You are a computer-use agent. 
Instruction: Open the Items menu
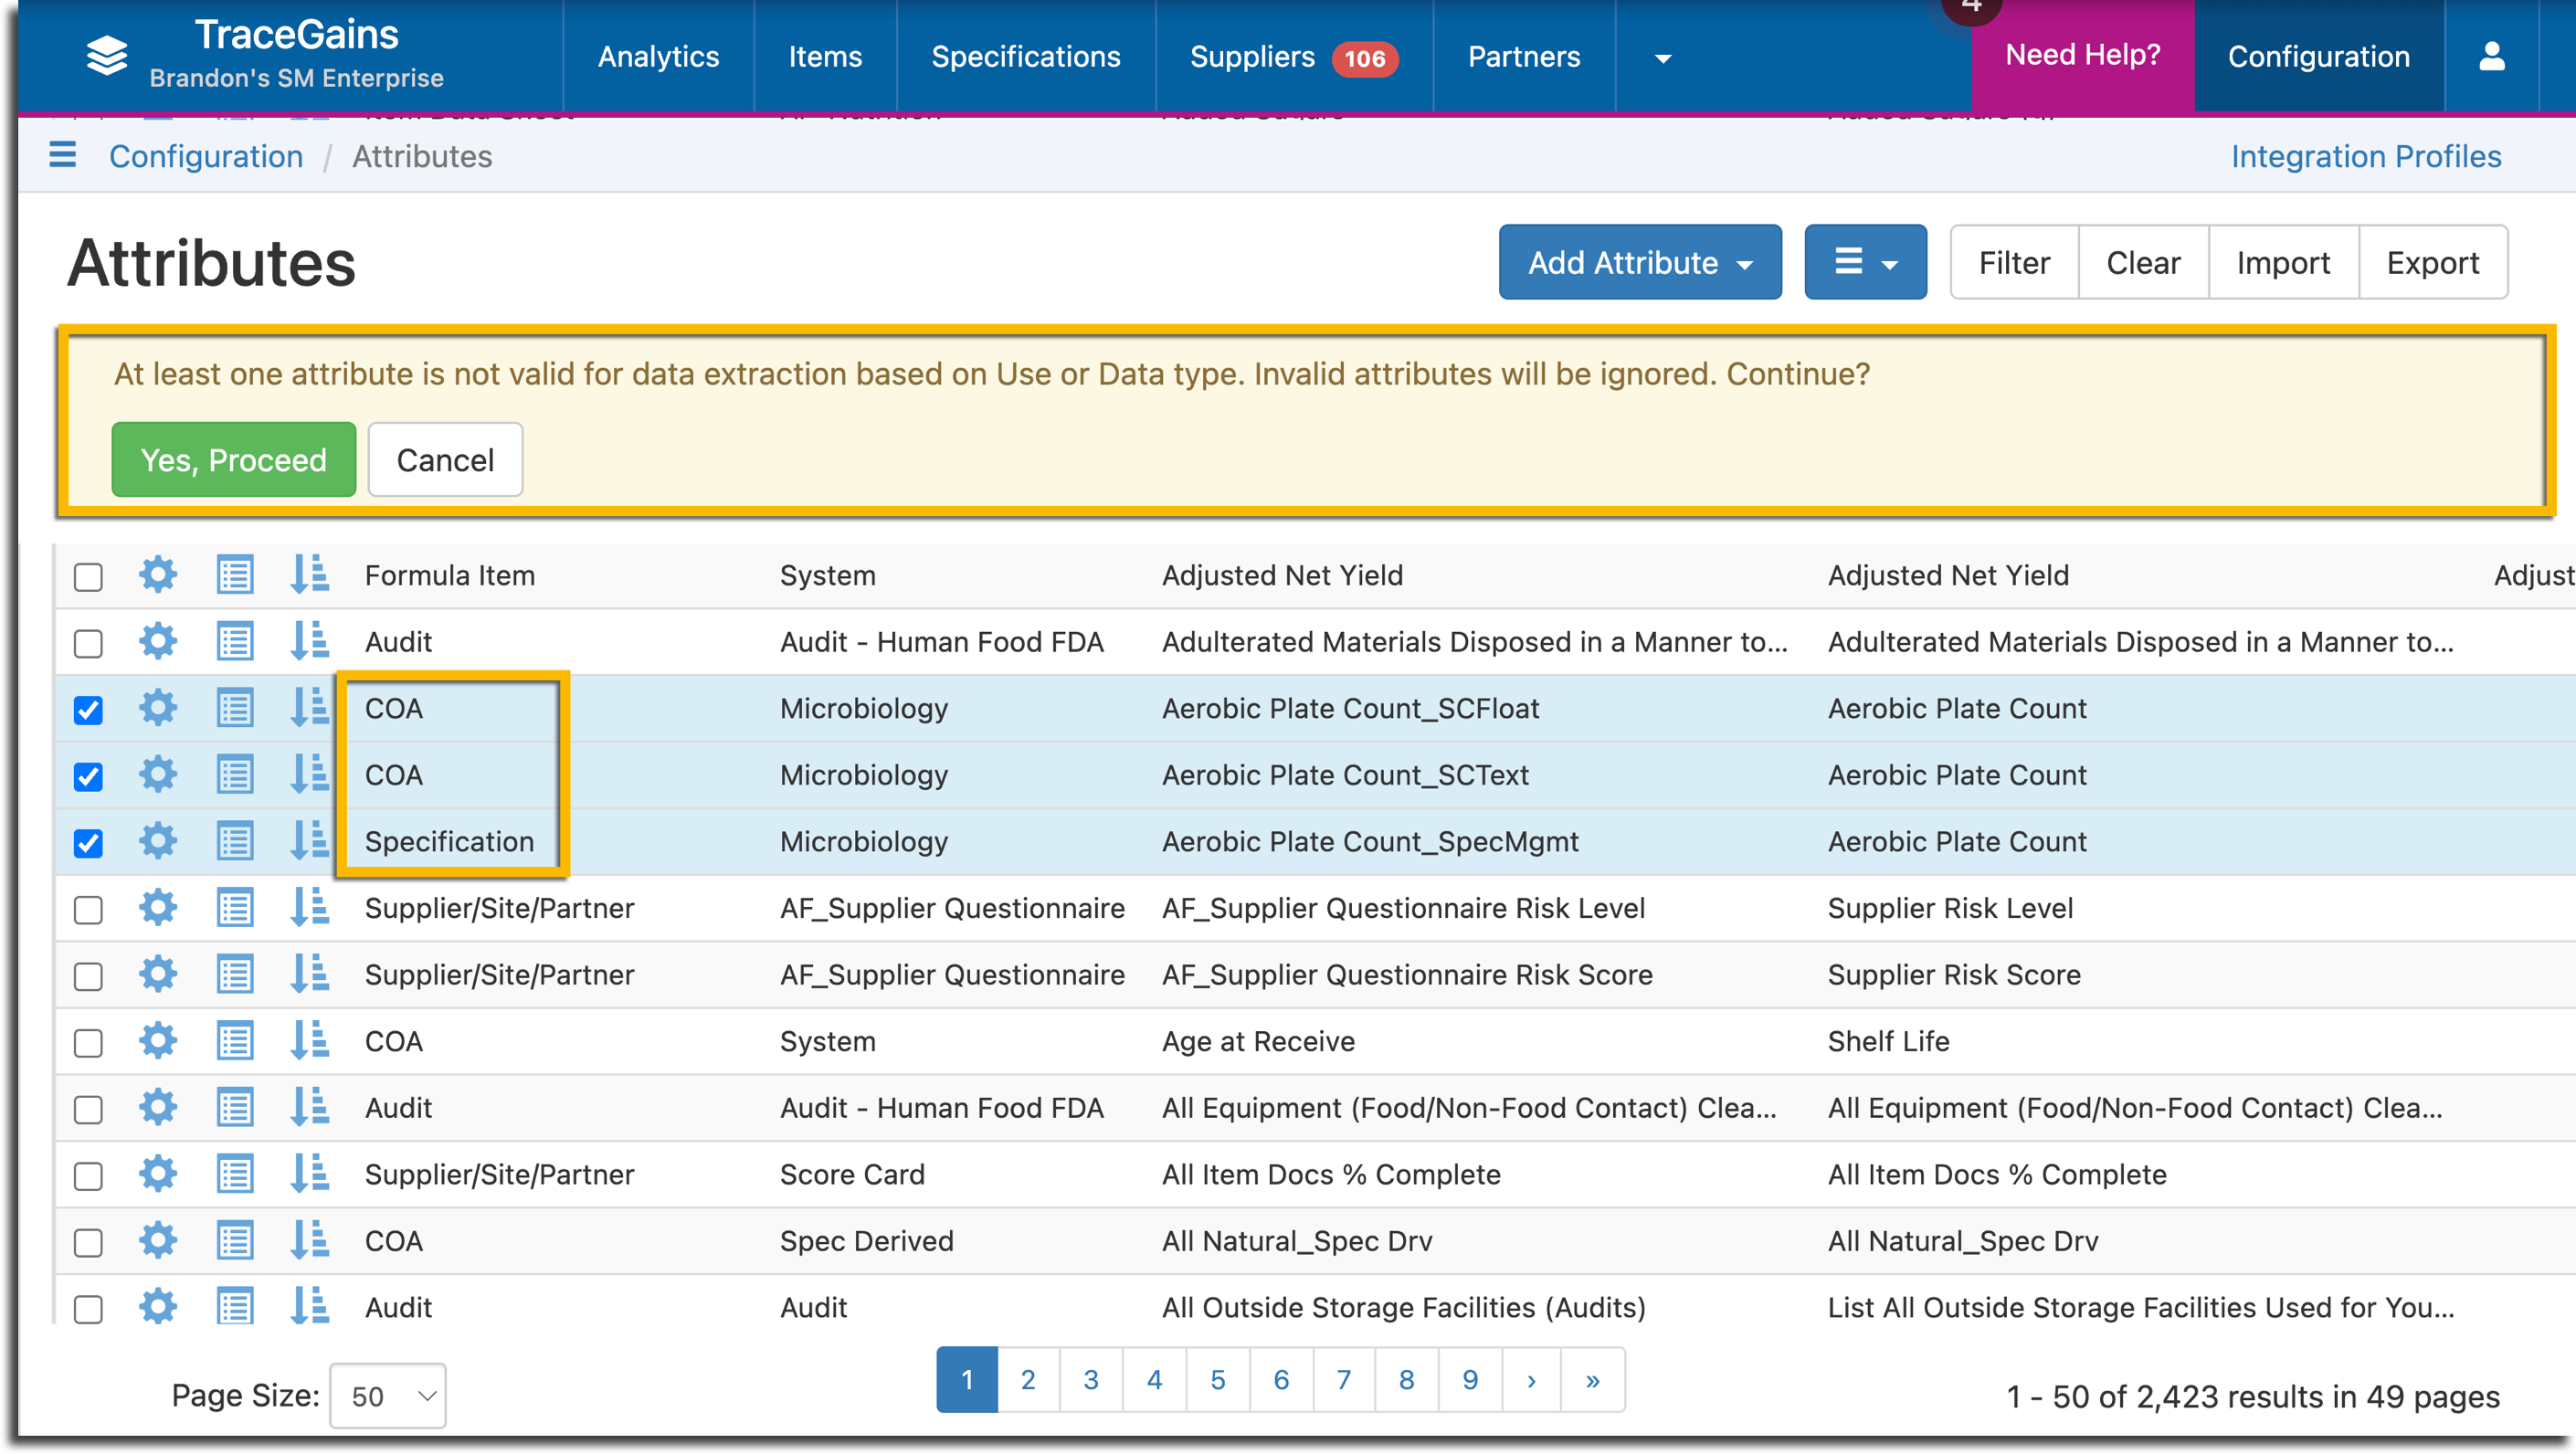tap(825, 57)
